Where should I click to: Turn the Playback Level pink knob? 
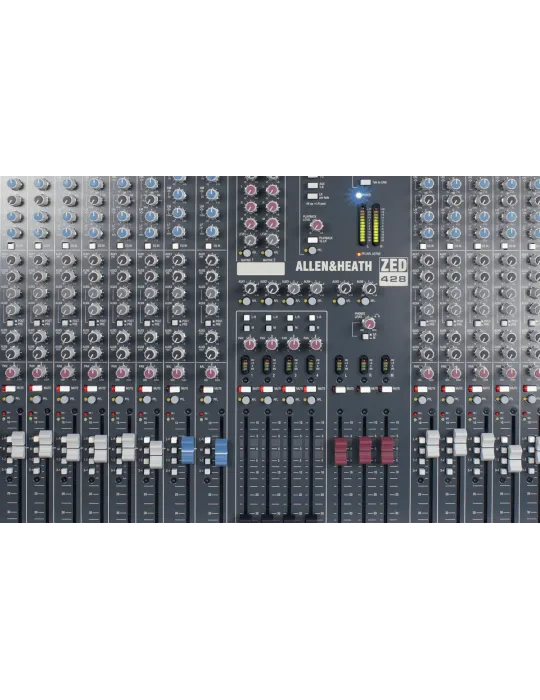pyautogui.click(x=316, y=226)
